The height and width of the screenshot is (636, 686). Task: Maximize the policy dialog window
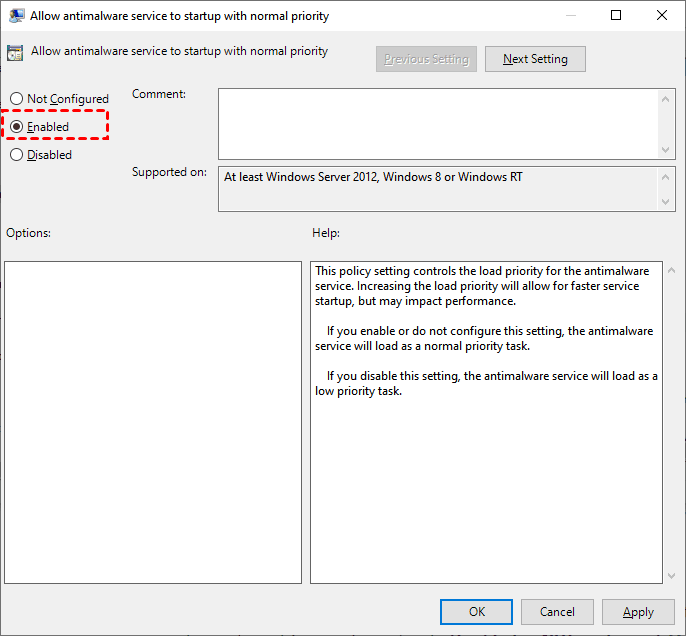click(616, 16)
